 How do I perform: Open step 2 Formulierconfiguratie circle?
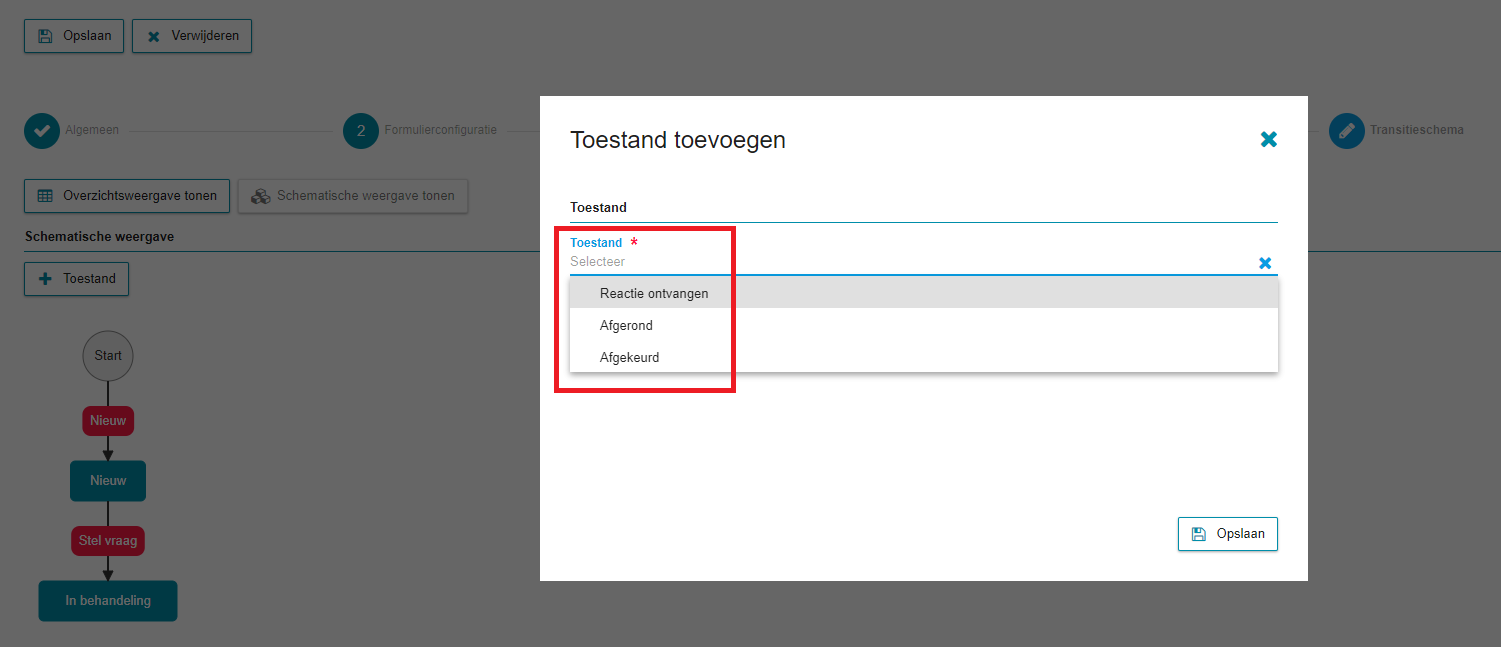point(361,130)
